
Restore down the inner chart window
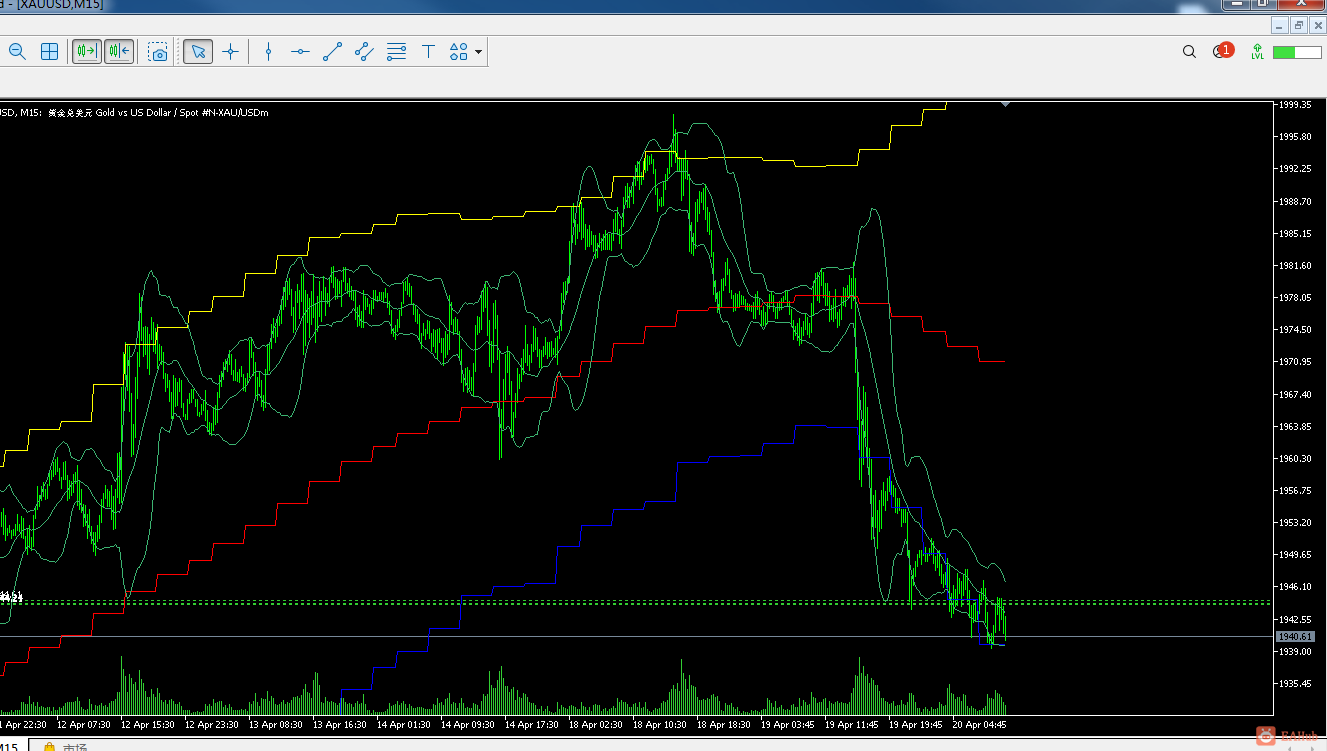point(1298,25)
